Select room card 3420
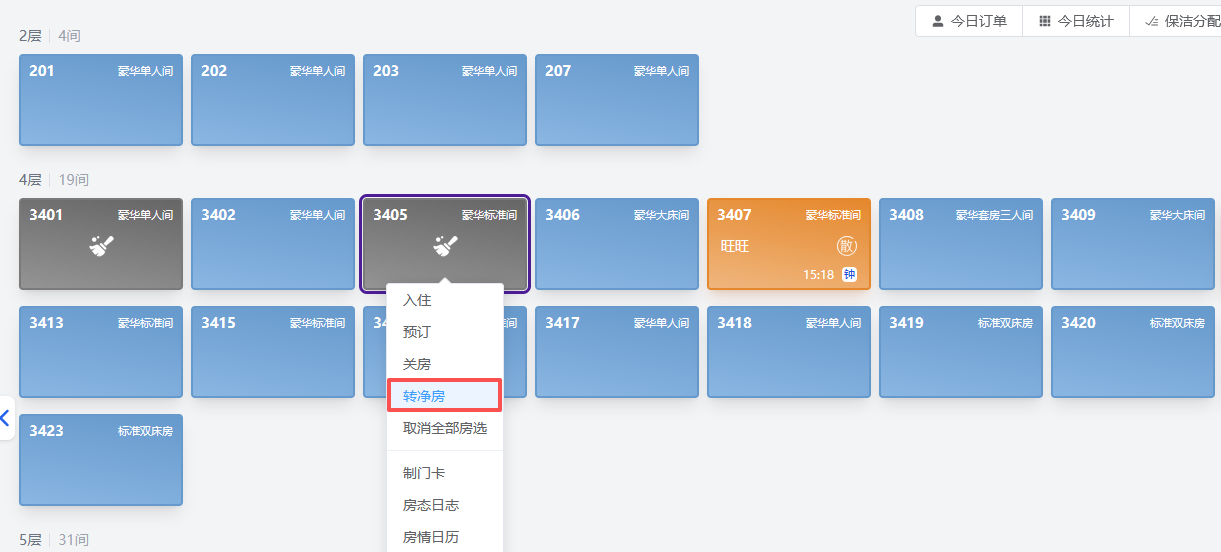The image size is (1221, 552). pos(1133,352)
